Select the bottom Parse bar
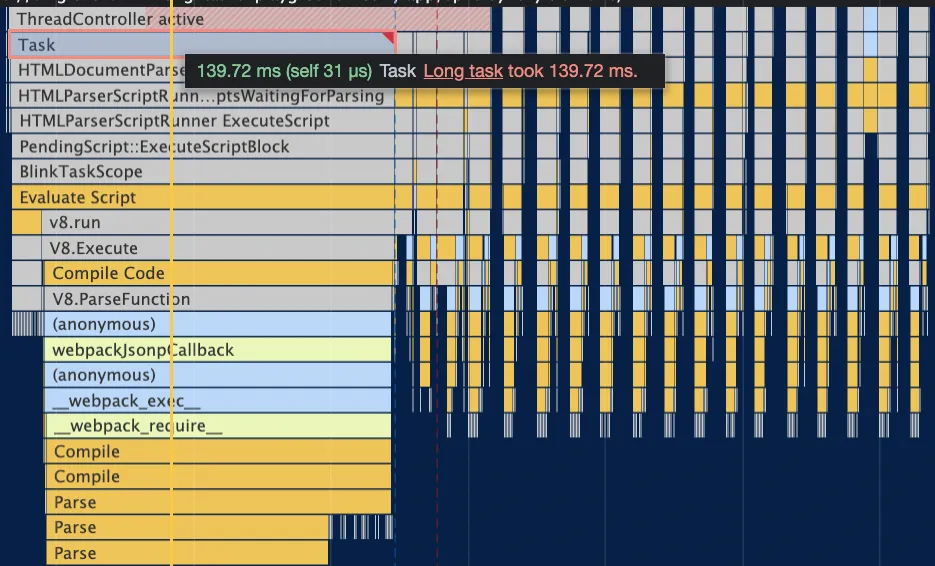The height and width of the screenshot is (566, 935). pyautogui.click(x=187, y=553)
